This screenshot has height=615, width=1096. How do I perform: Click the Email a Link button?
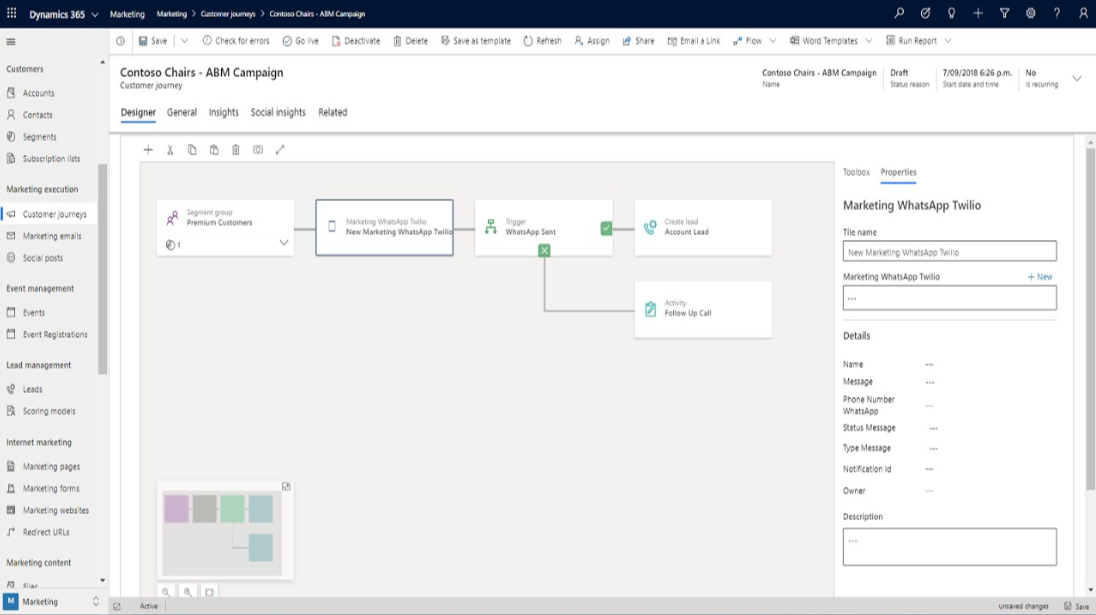[x=694, y=41]
